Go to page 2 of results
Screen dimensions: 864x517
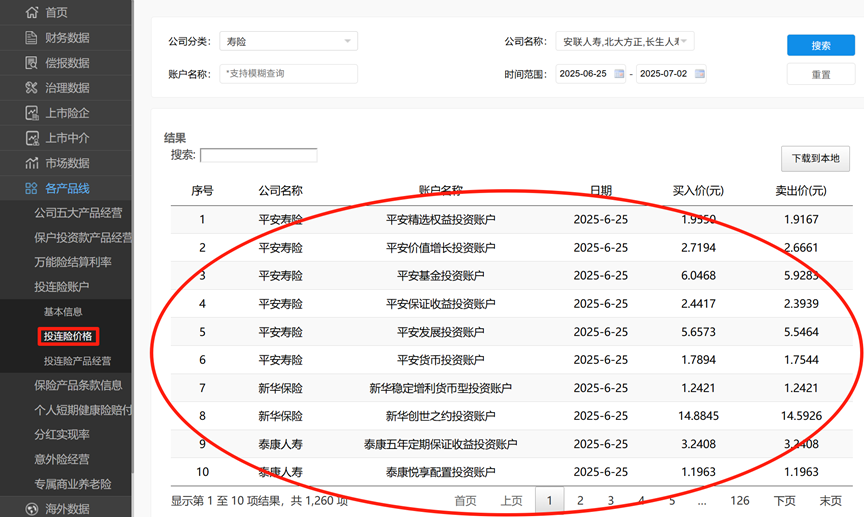coord(579,500)
